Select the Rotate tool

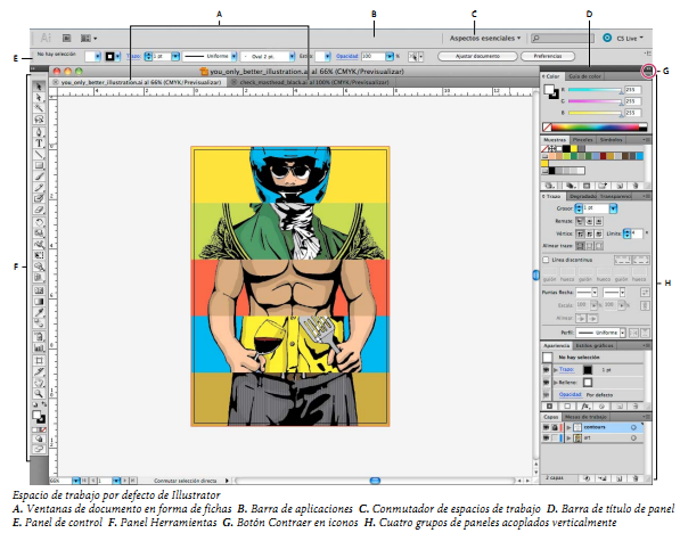click(x=39, y=223)
